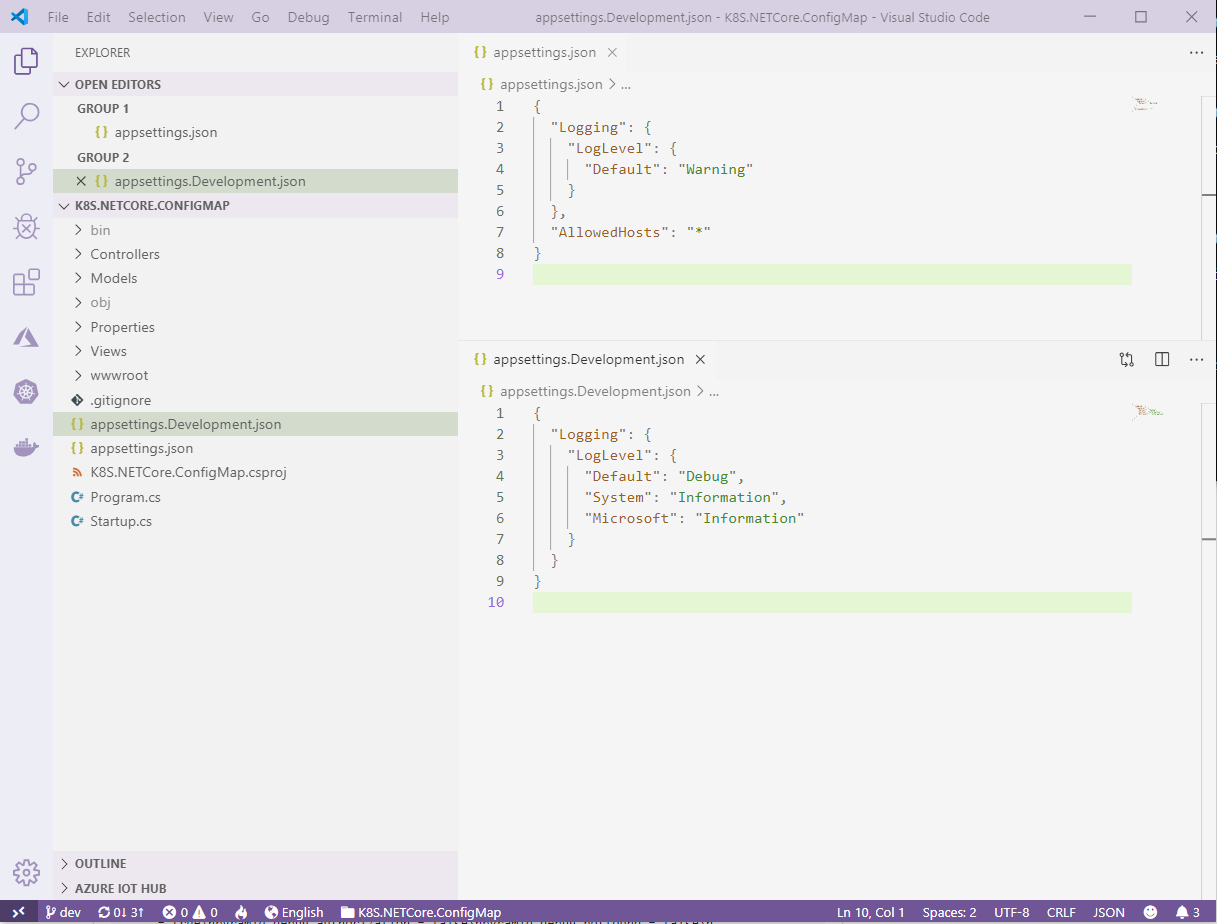Close the appsettings.json tab

click(x=612, y=52)
